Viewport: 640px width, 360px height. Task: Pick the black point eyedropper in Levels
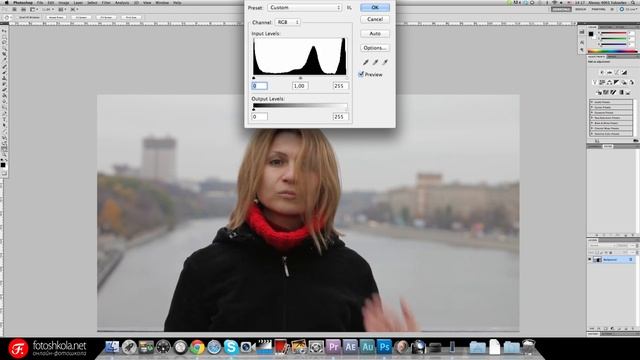(x=366, y=62)
